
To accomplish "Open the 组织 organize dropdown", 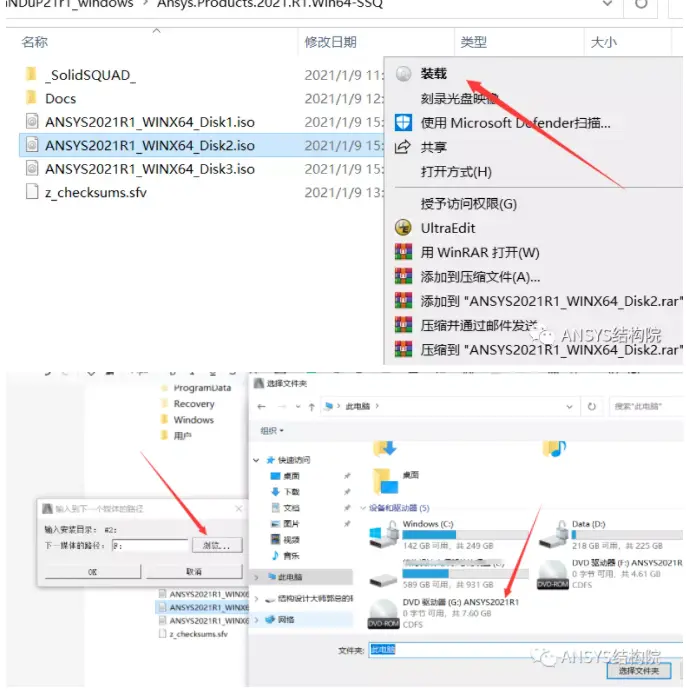I will click(271, 430).
